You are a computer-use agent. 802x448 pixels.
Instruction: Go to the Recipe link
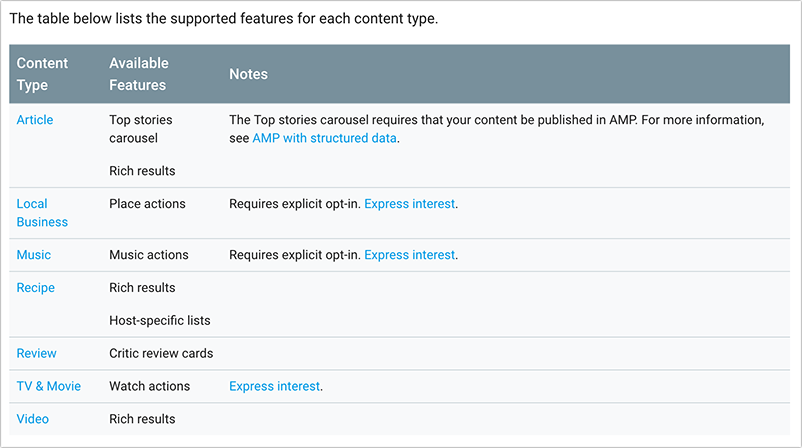point(36,288)
